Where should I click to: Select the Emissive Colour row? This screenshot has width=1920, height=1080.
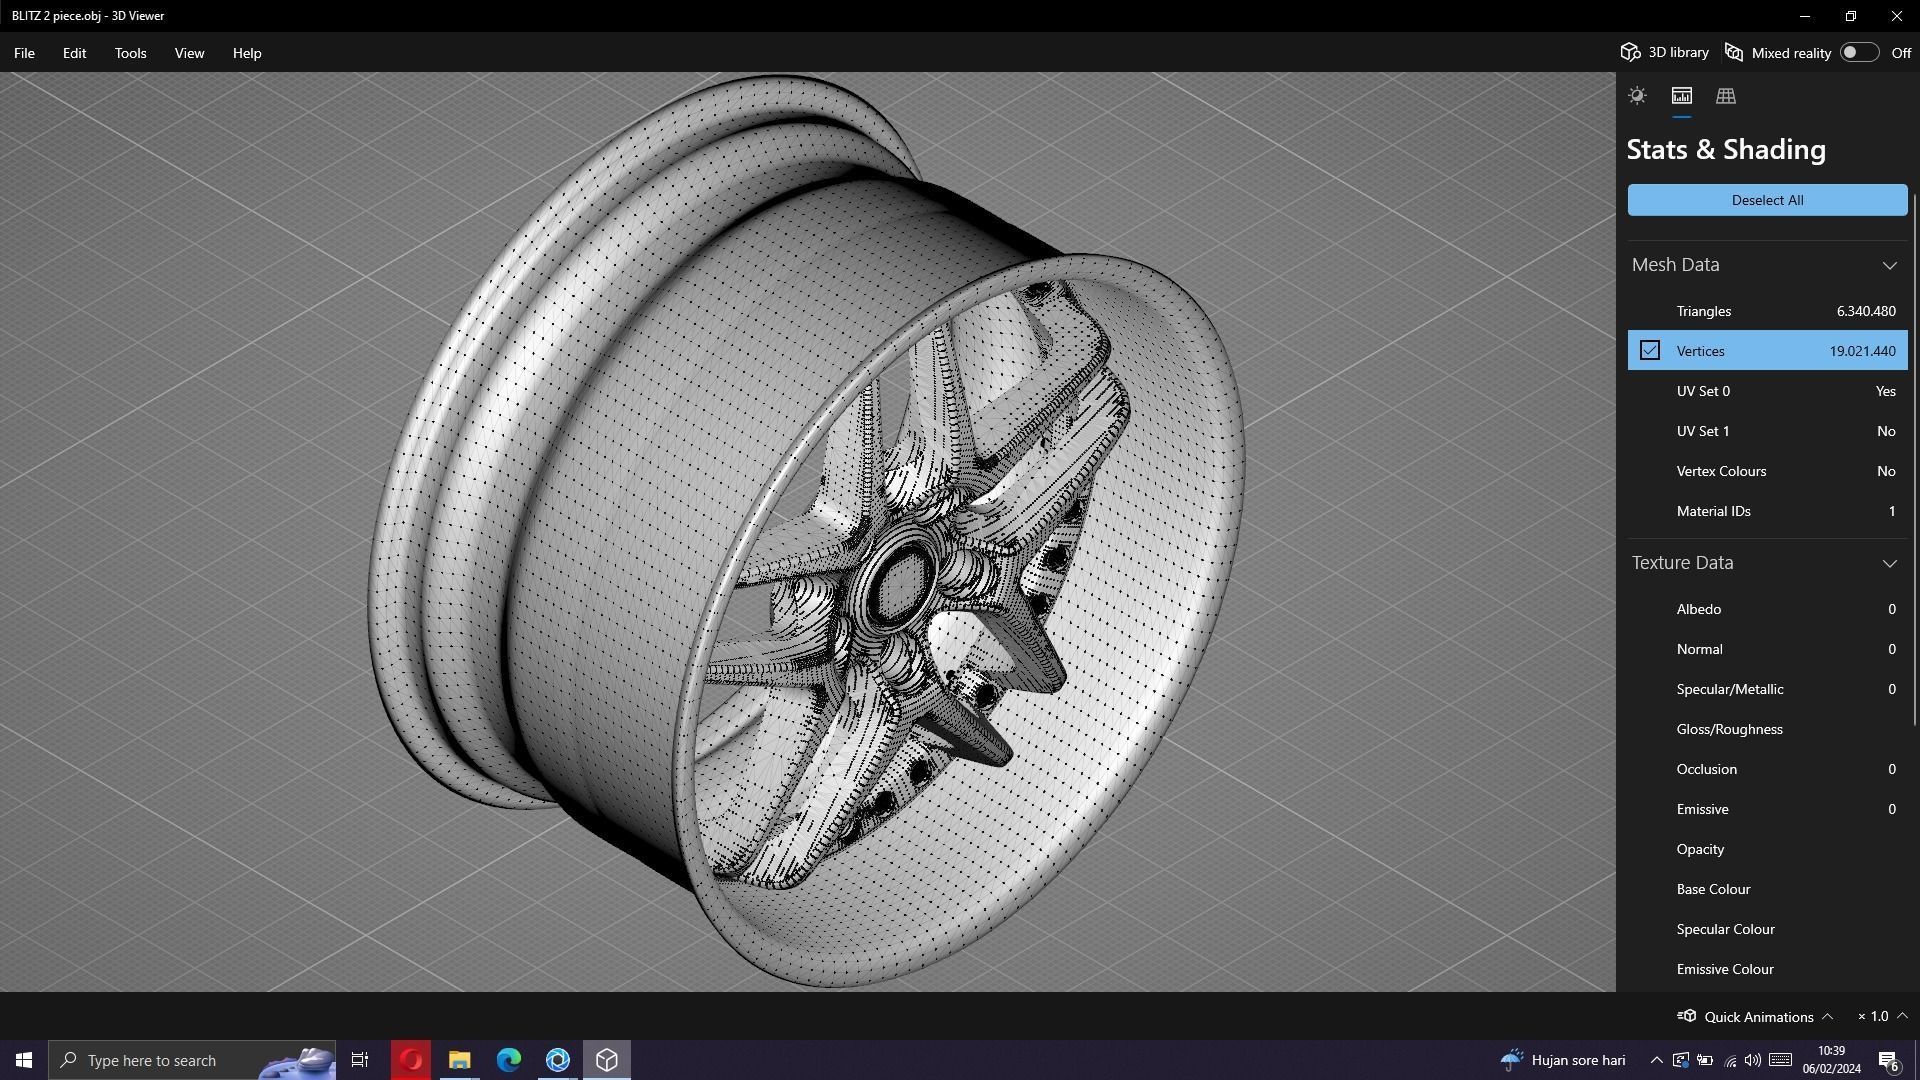pyautogui.click(x=1767, y=969)
